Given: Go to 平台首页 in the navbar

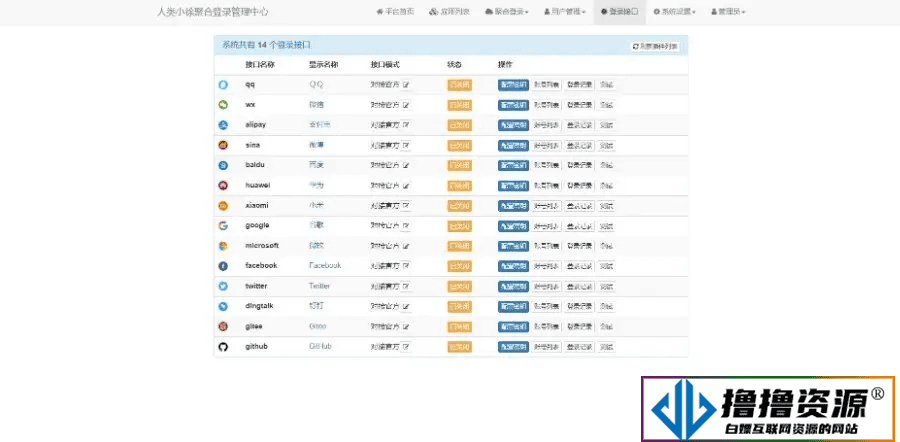Looking at the screenshot, I should (x=395, y=11).
